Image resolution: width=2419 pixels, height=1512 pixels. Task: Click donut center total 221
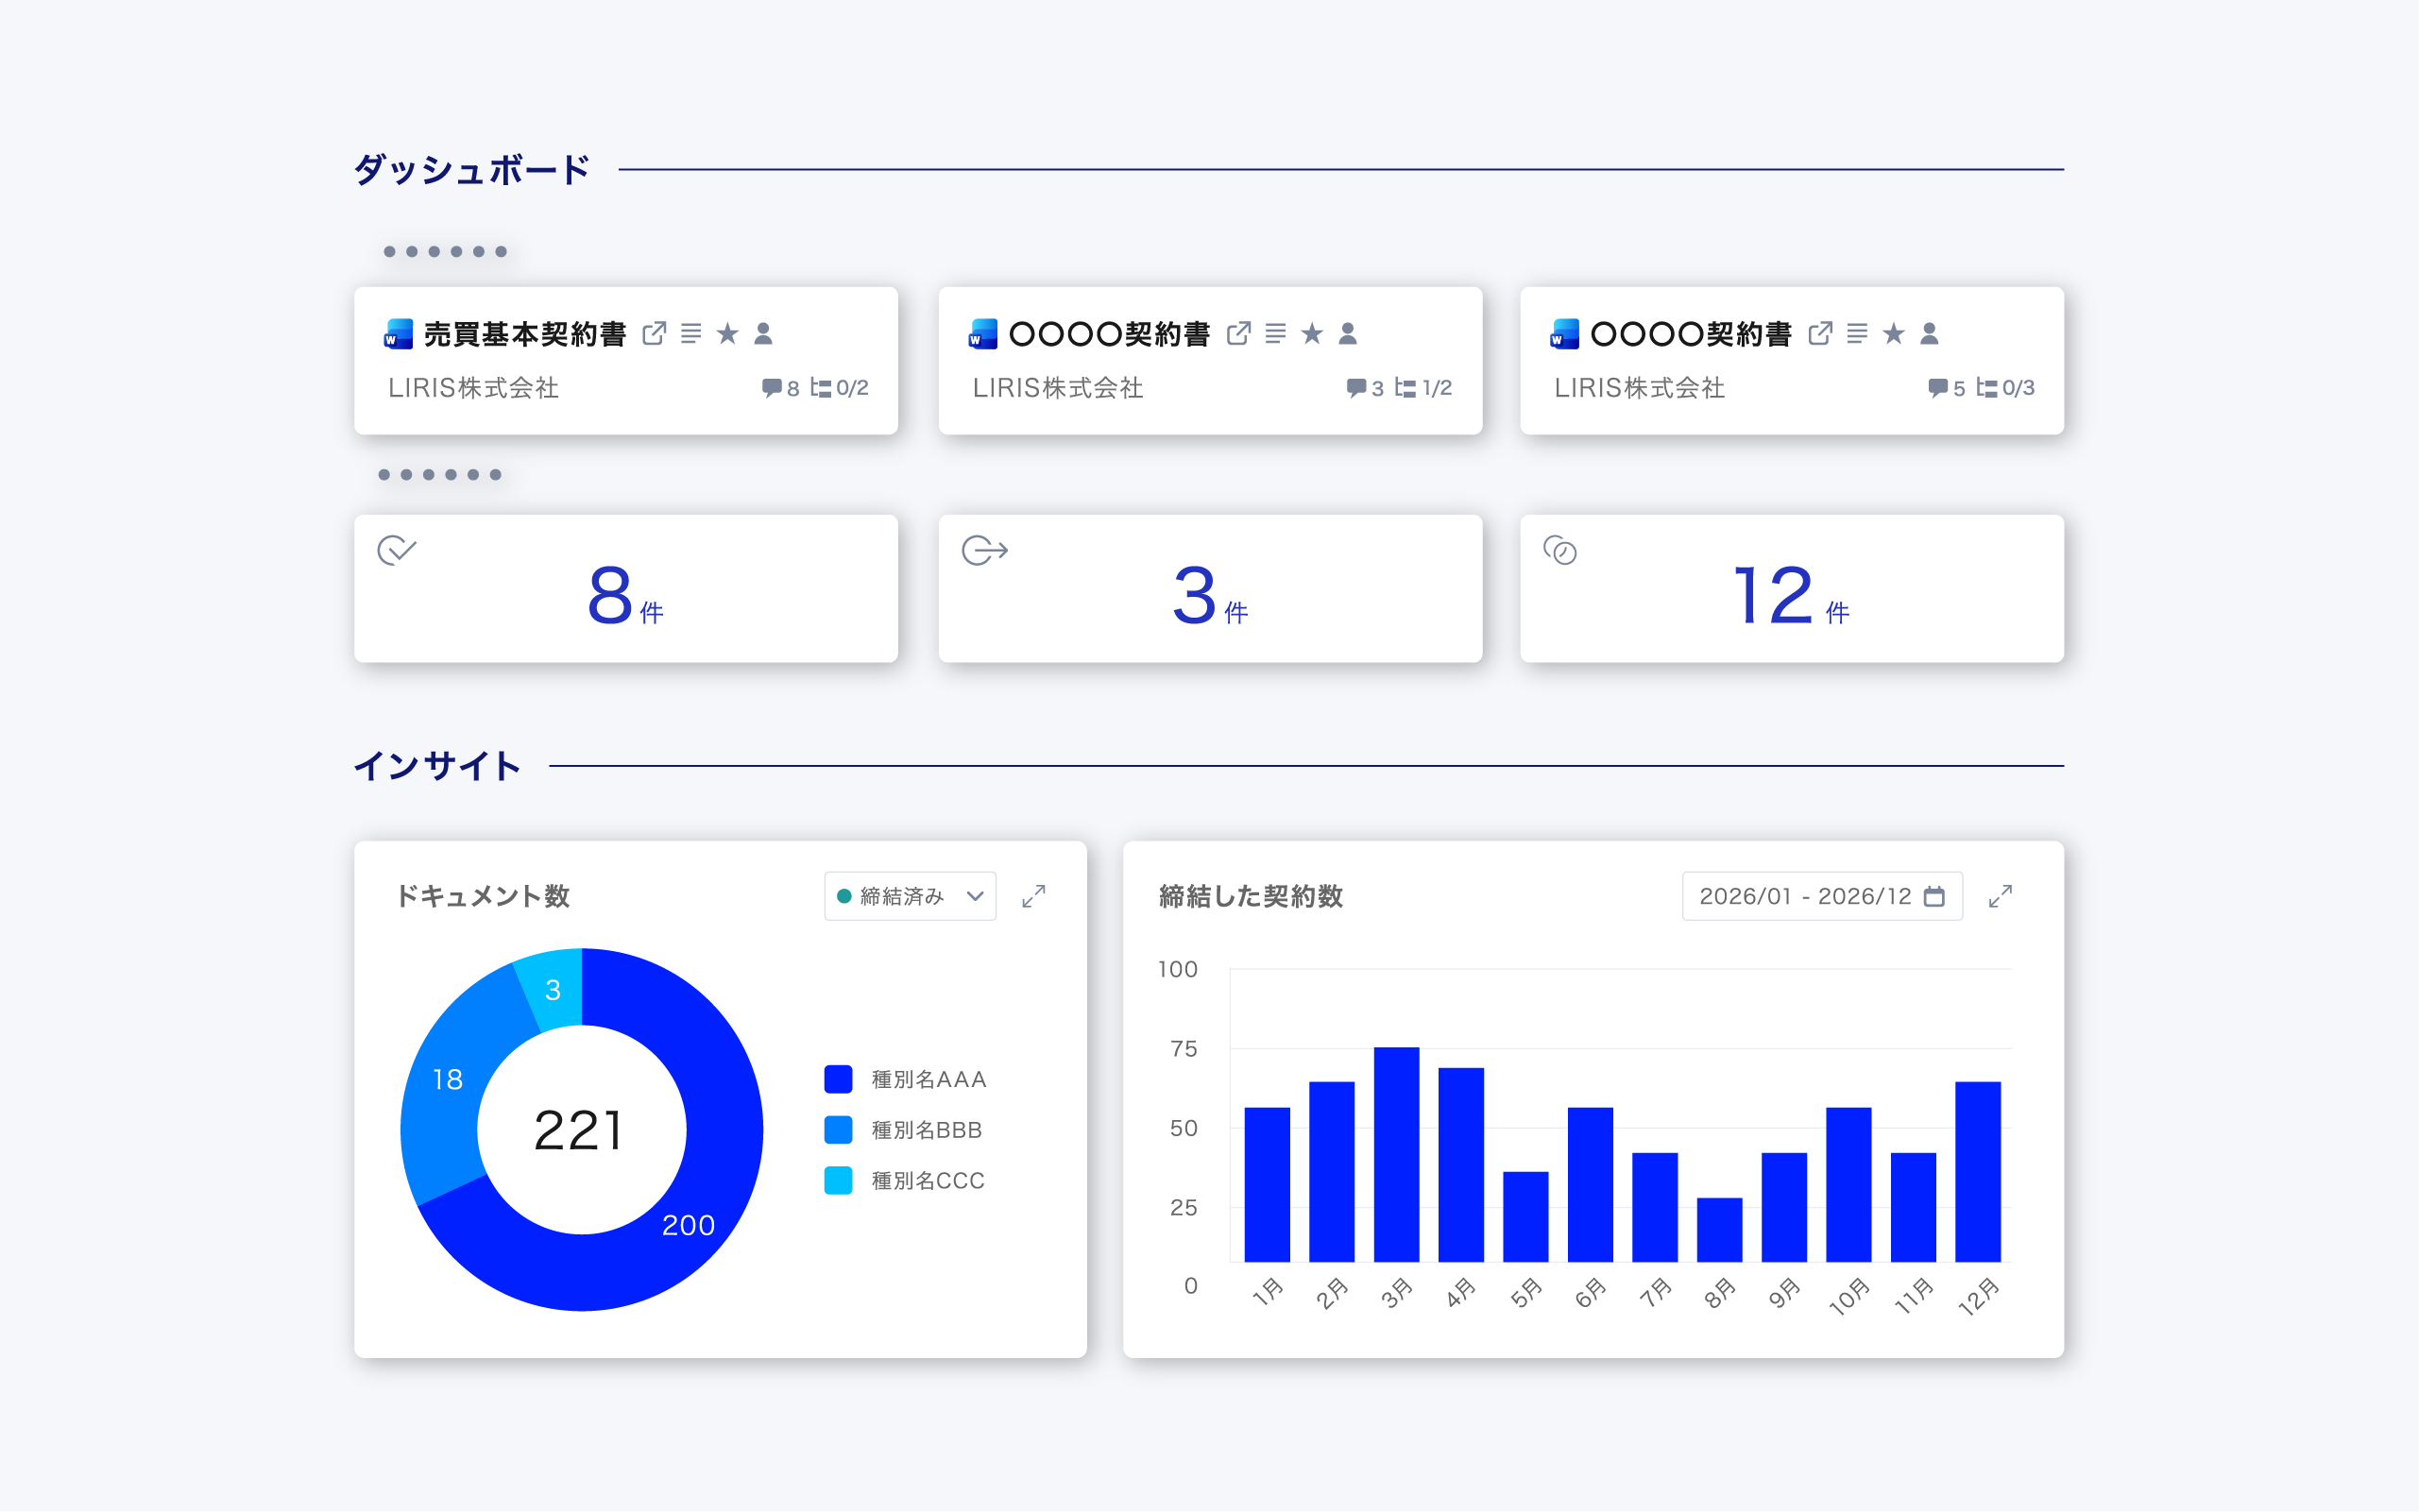pos(579,1130)
